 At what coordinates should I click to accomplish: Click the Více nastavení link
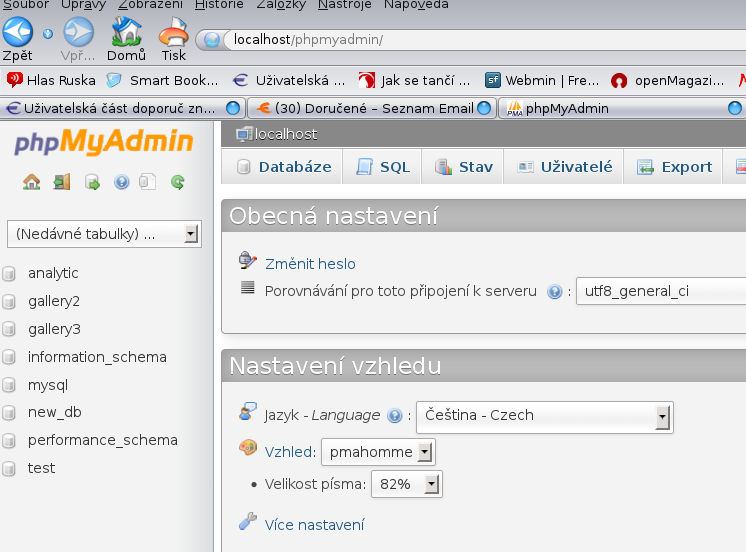314,525
